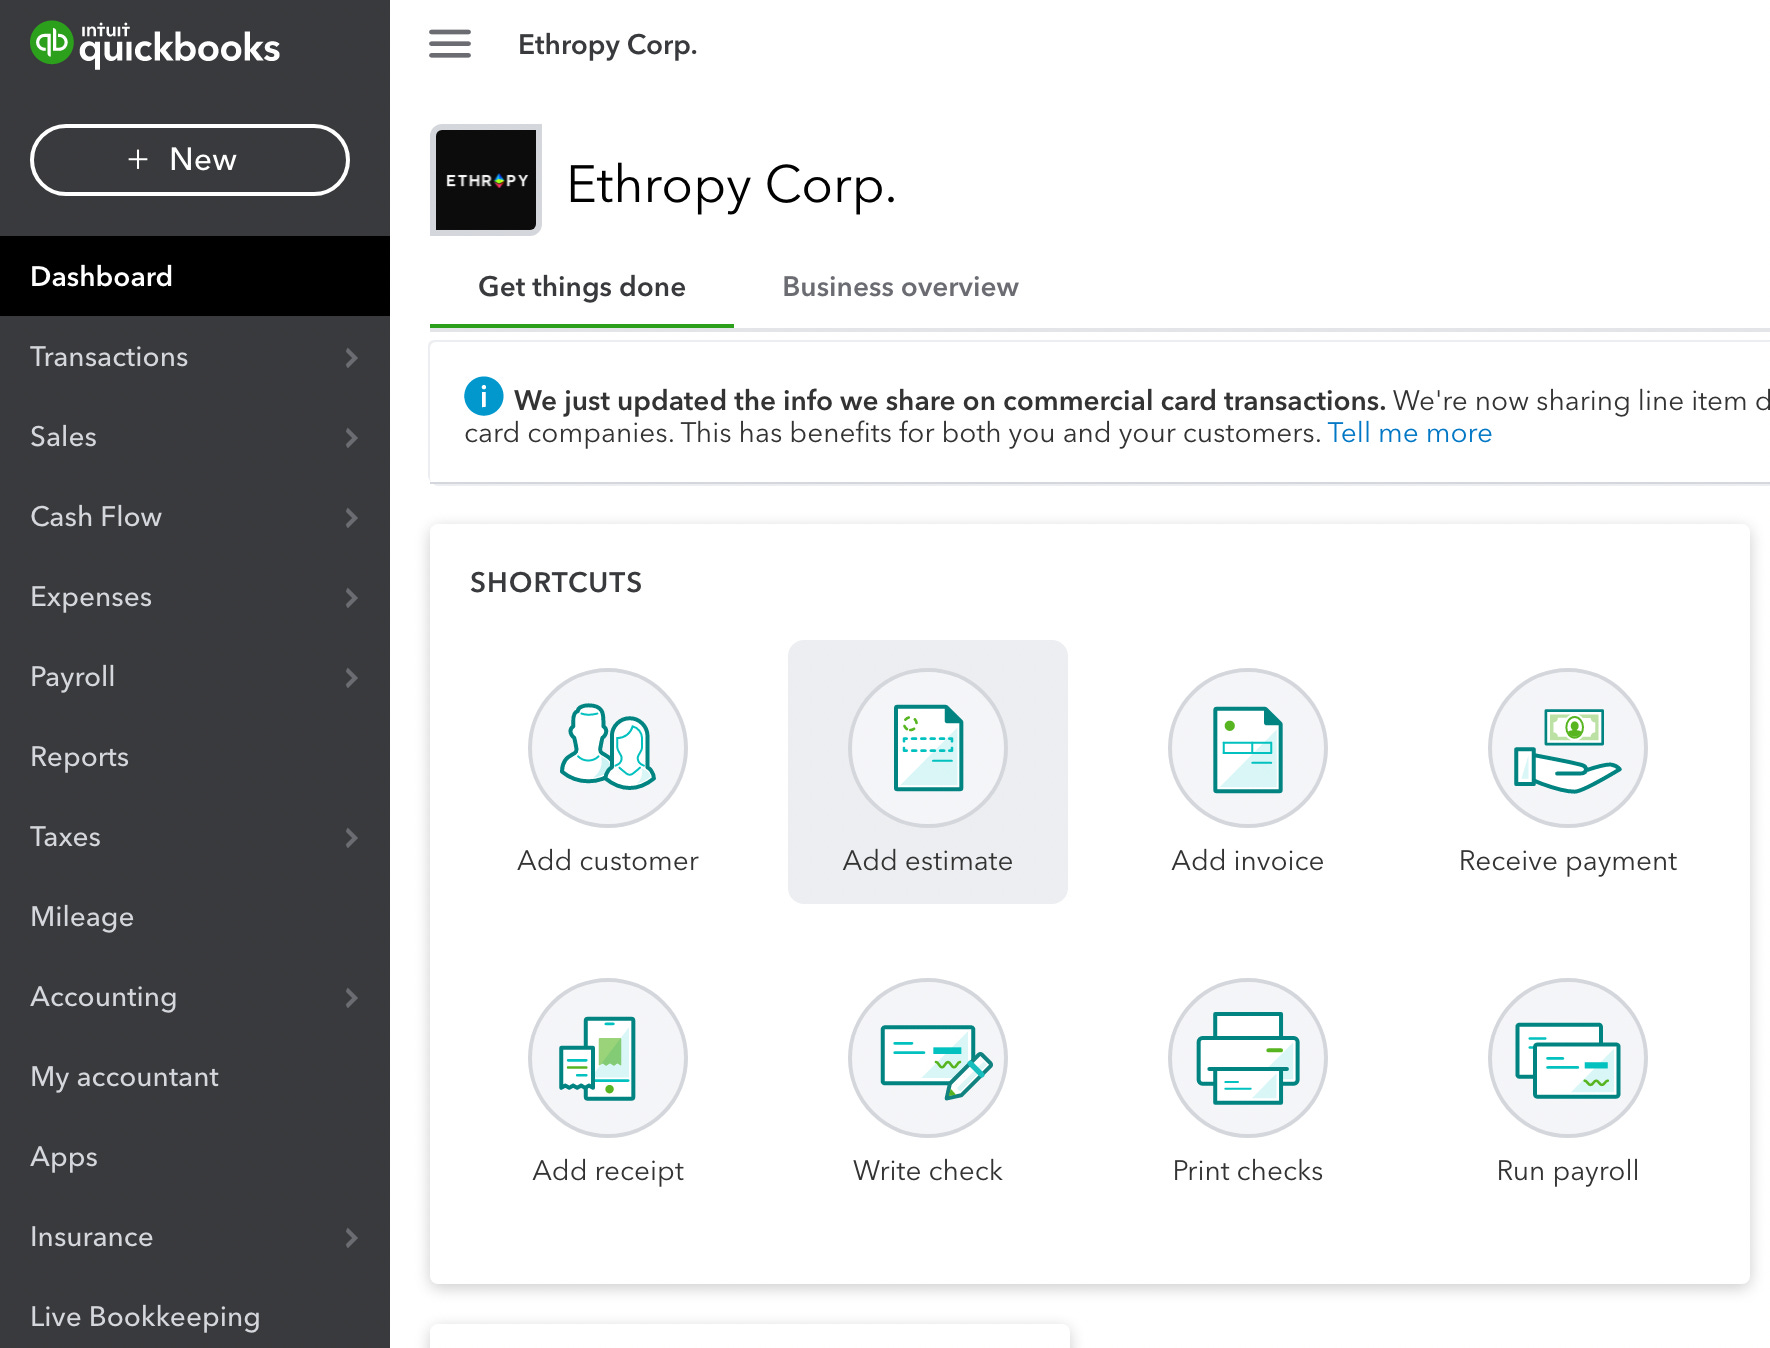This screenshot has width=1770, height=1348.
Task: Open Insurance in the sidebar
Action: coord(195,1237)
